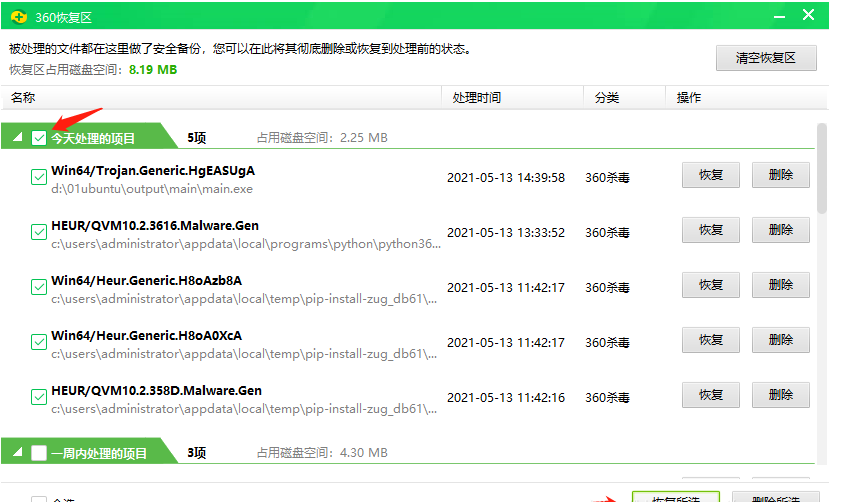Uncheck Win64/Trojan.Generic.HgEASUgA item checkbox

click(x=39, y=177)
